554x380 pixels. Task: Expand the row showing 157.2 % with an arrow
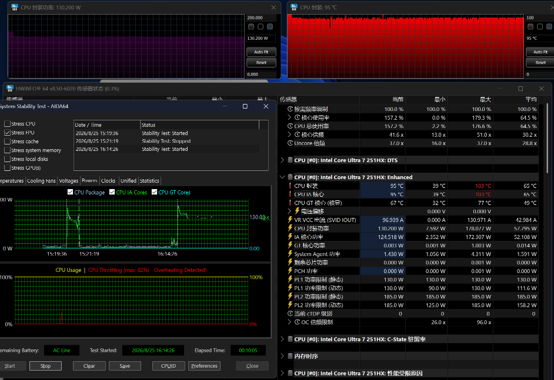(x=290, y=118)
